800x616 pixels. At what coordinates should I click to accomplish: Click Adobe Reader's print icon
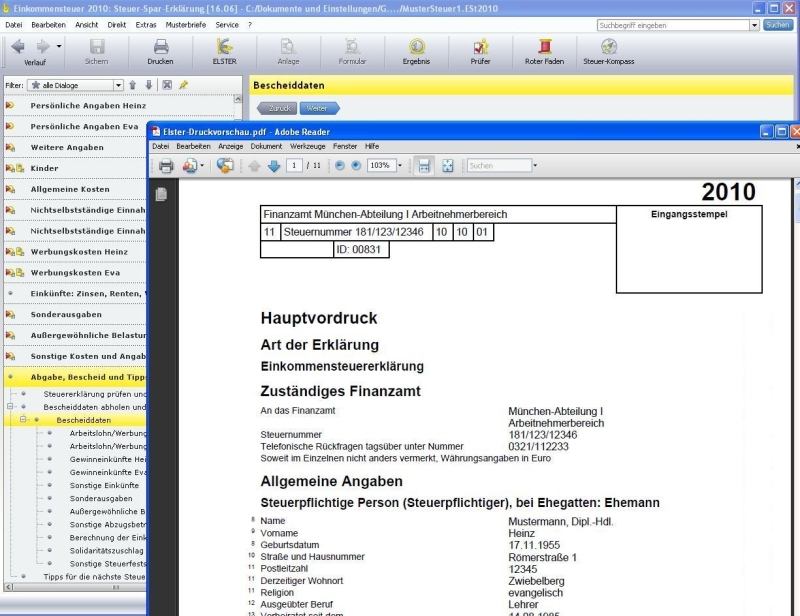point(166,165)
